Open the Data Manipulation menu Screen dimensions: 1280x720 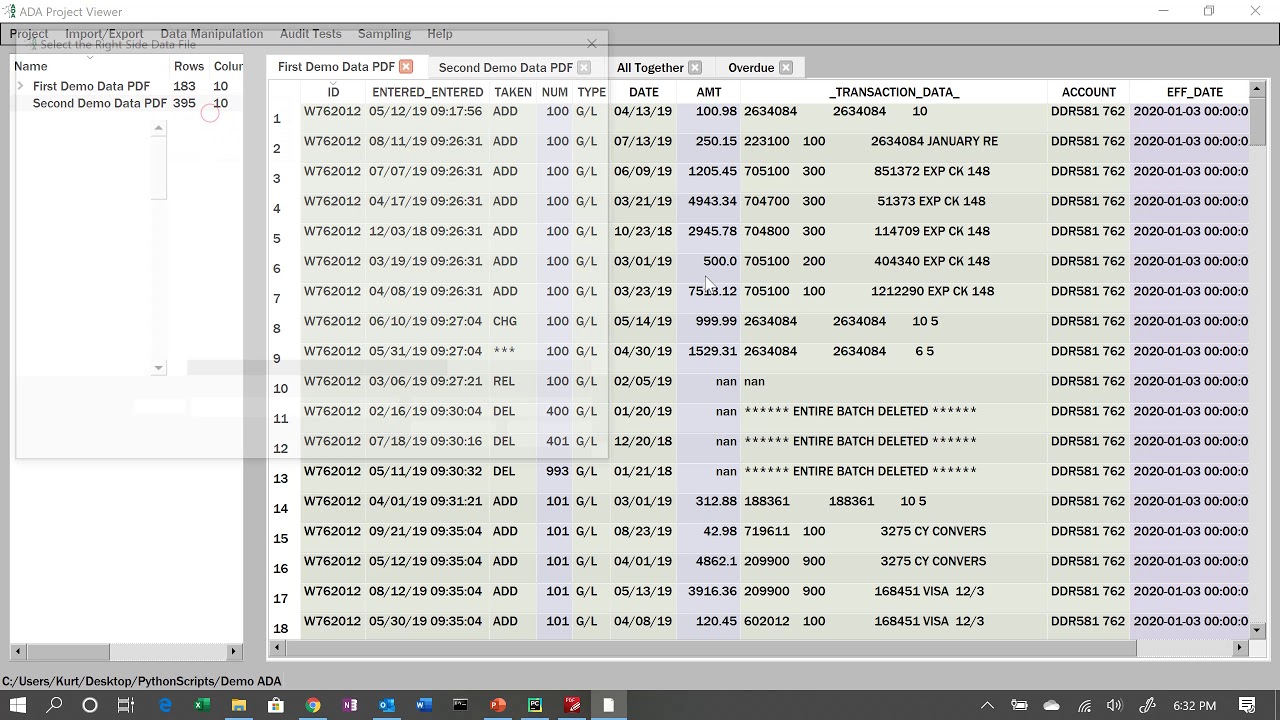pyautogui.click(x=211, y=34)
